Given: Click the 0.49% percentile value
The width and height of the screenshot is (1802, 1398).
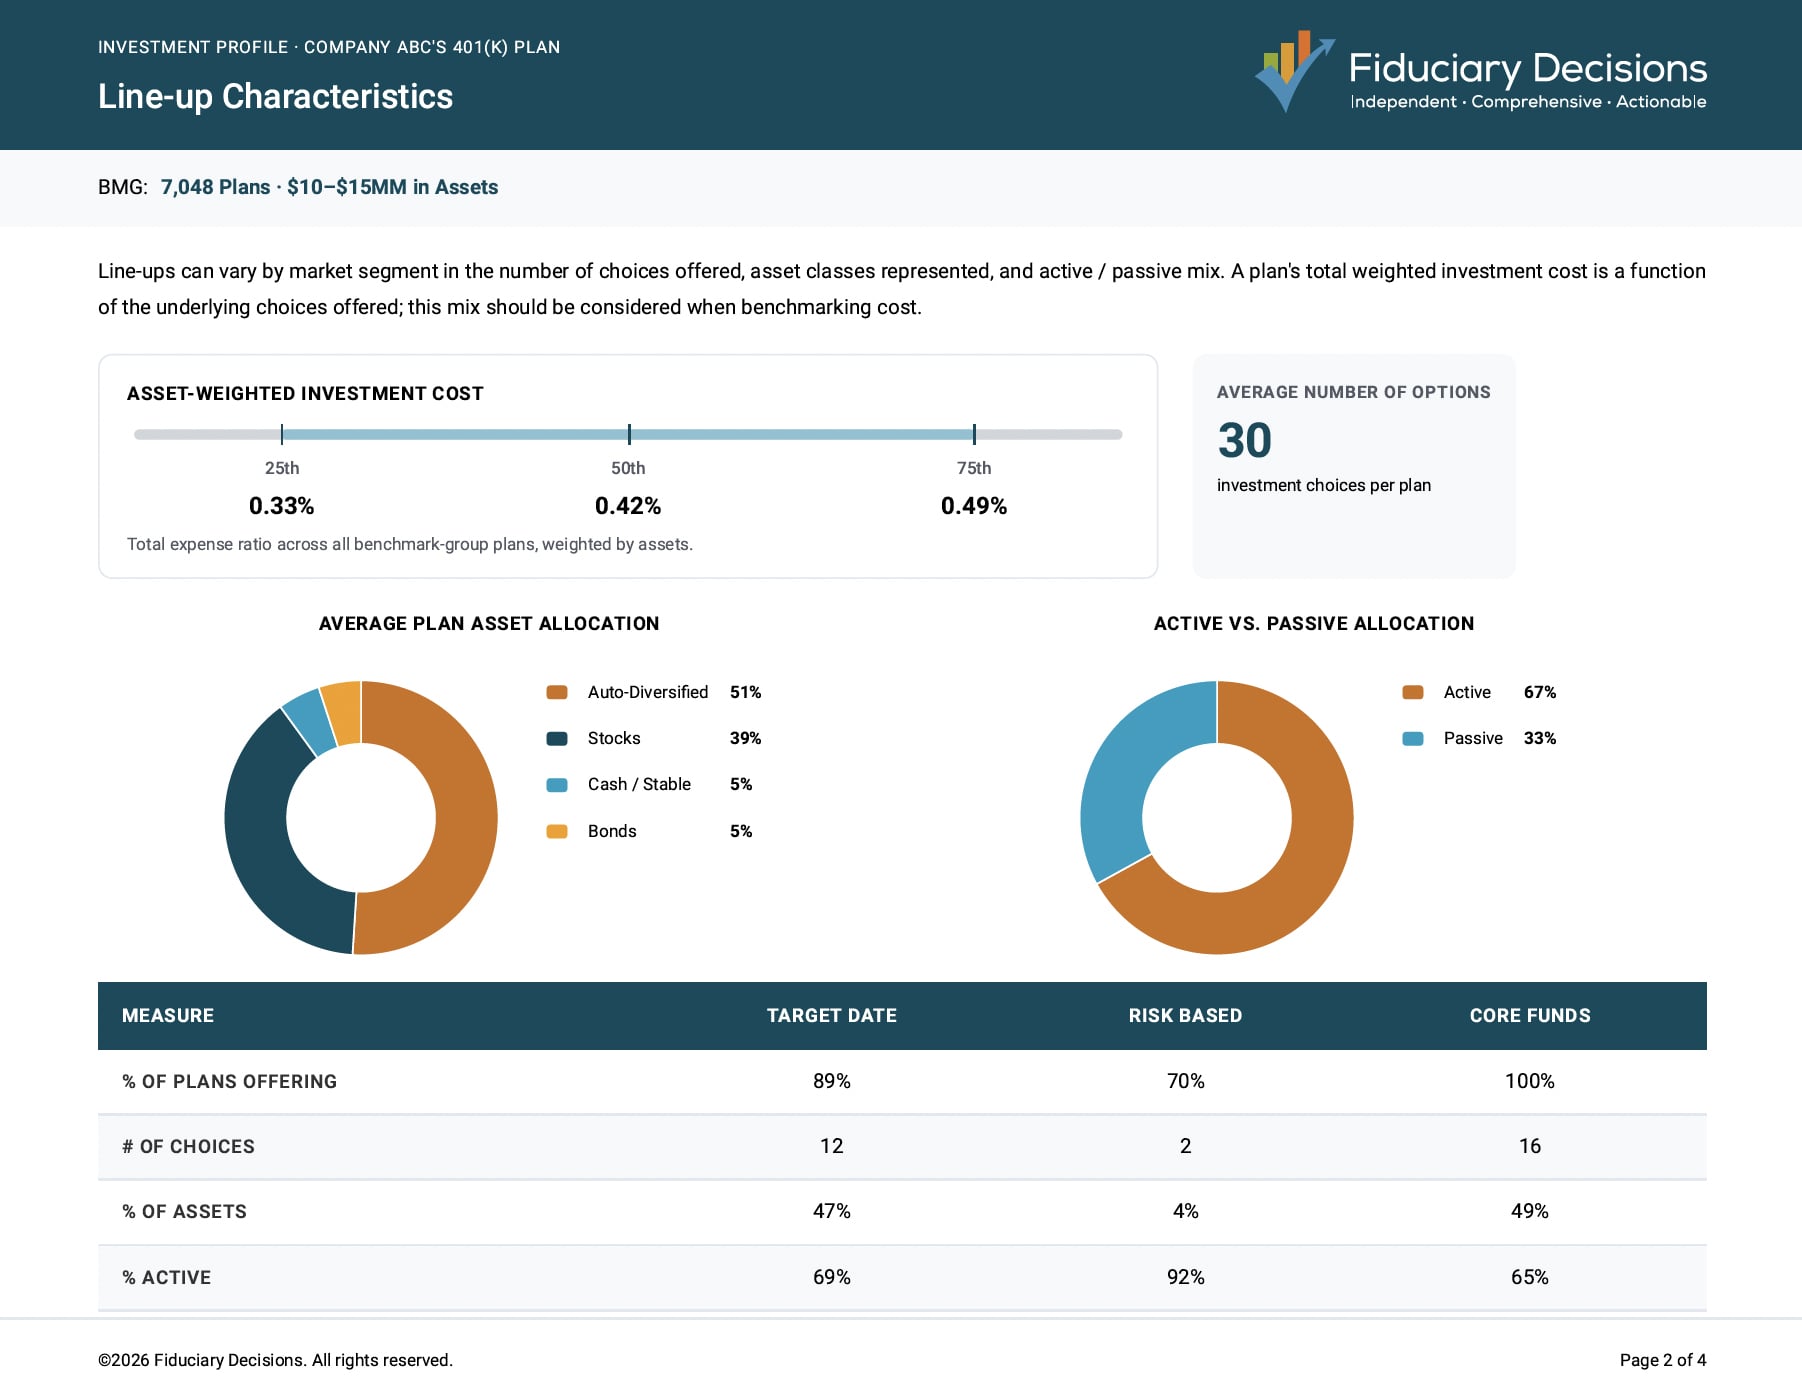Looking at the screenshot, I should pos(974,506).
